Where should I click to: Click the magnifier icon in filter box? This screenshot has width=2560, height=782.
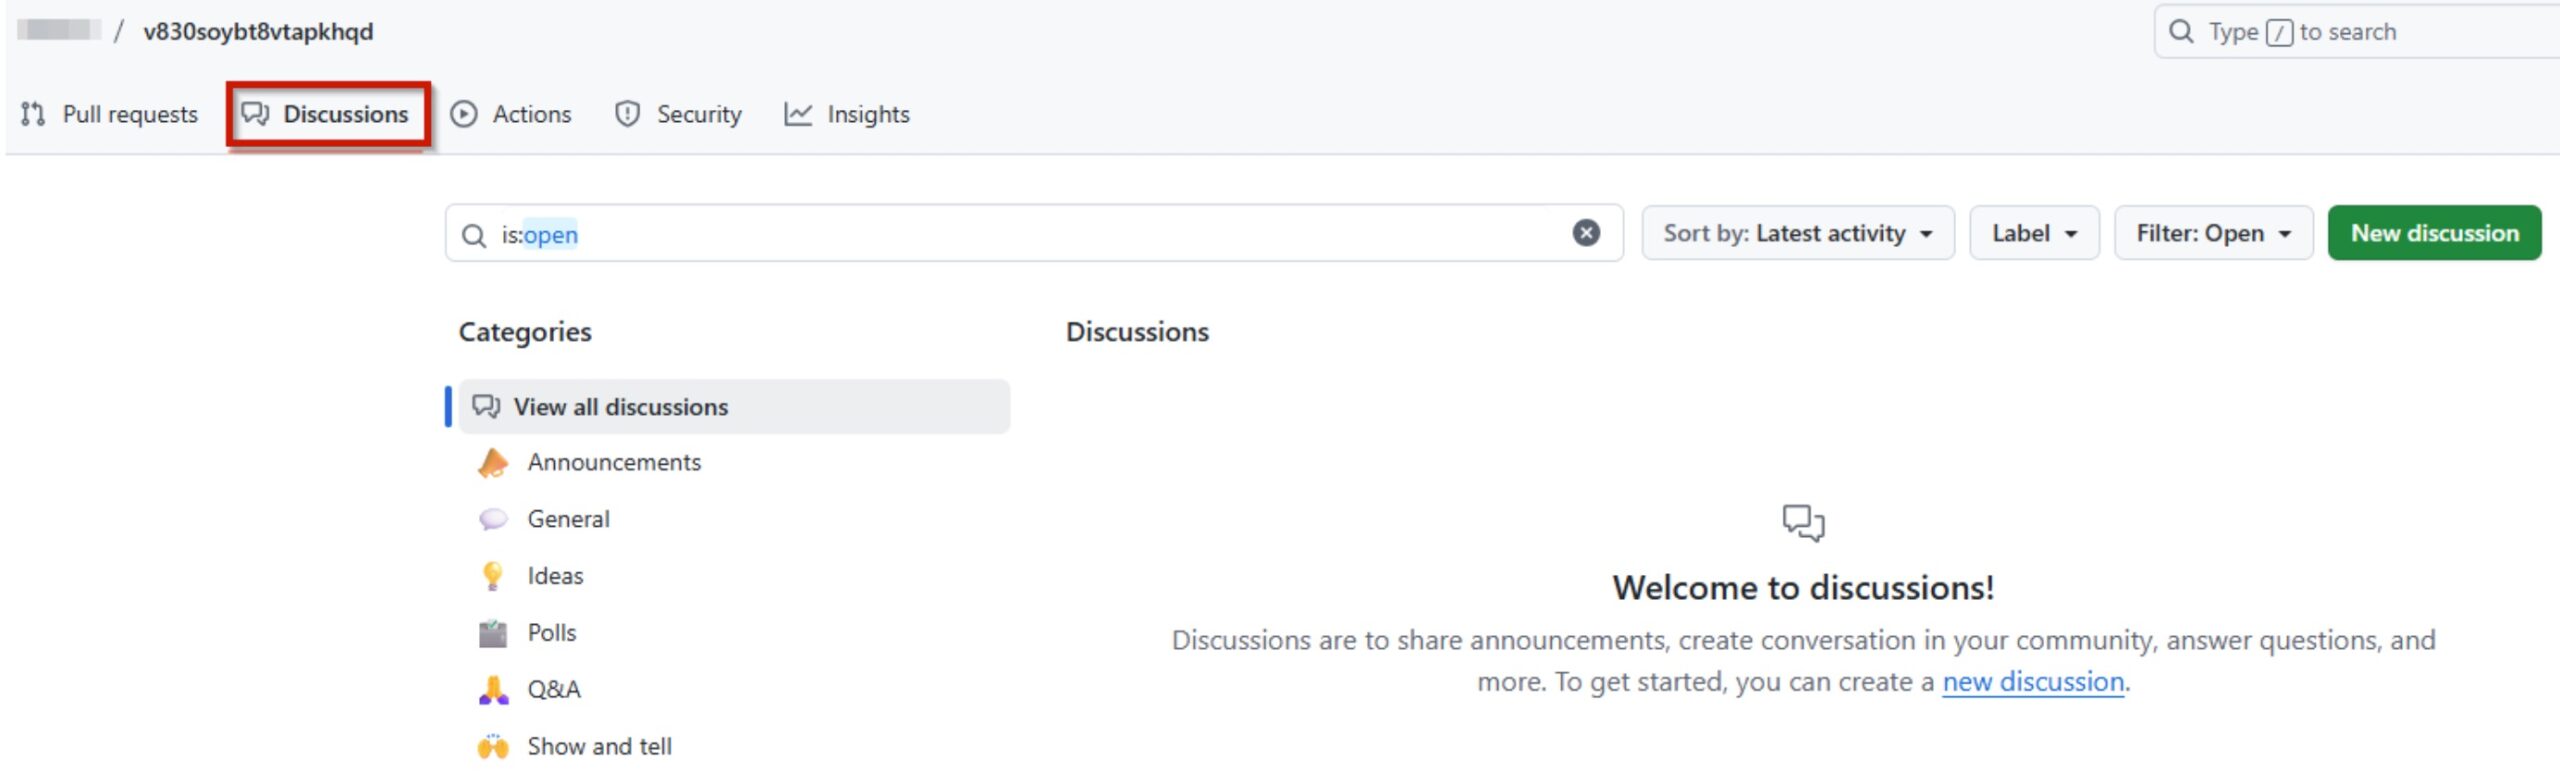coord(473,235)
